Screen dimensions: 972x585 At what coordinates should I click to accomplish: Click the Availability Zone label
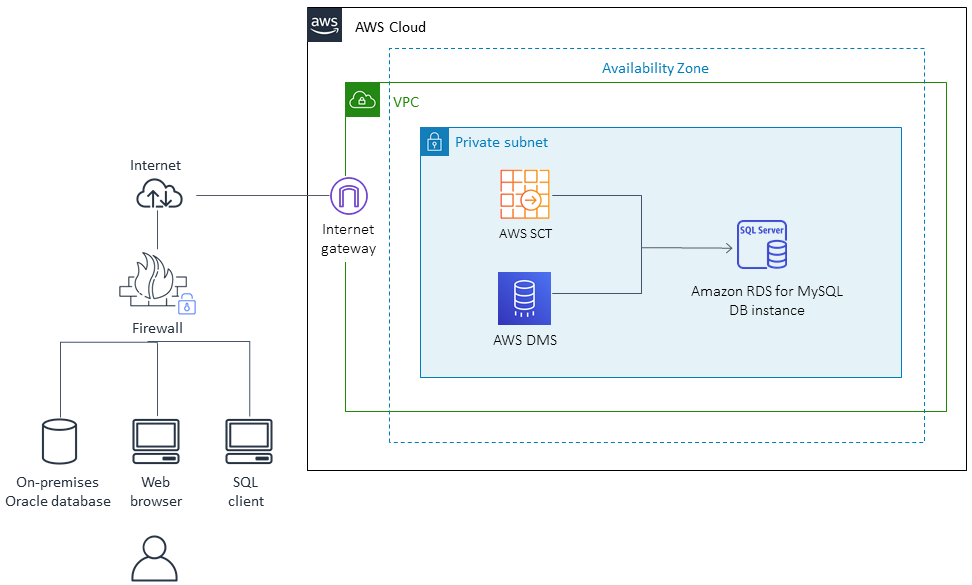pos(655,68)
